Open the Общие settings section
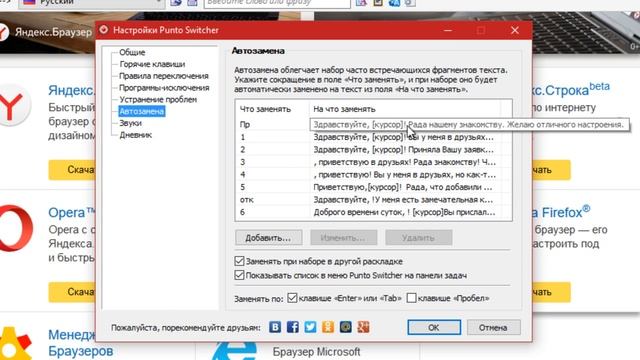The height and width of the screenshot is (360, 640). pyautogui.click(x=132, y=52)
